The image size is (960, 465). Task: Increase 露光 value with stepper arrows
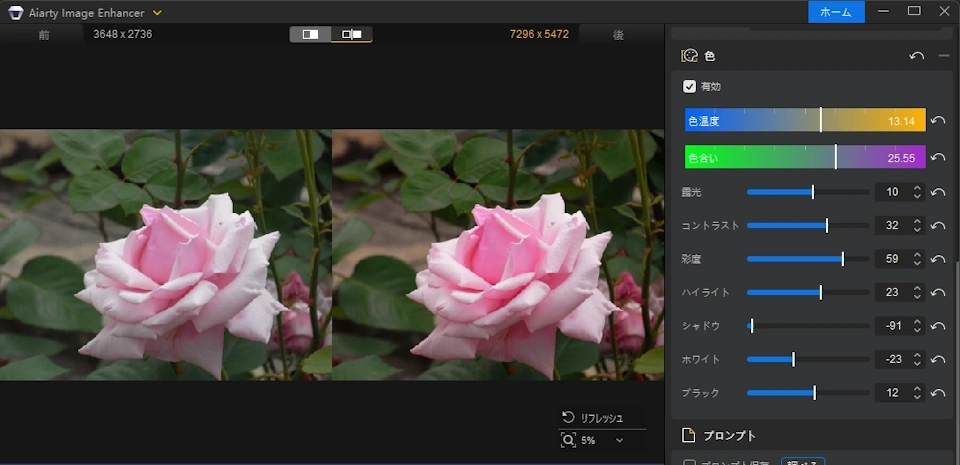(917, 188)
